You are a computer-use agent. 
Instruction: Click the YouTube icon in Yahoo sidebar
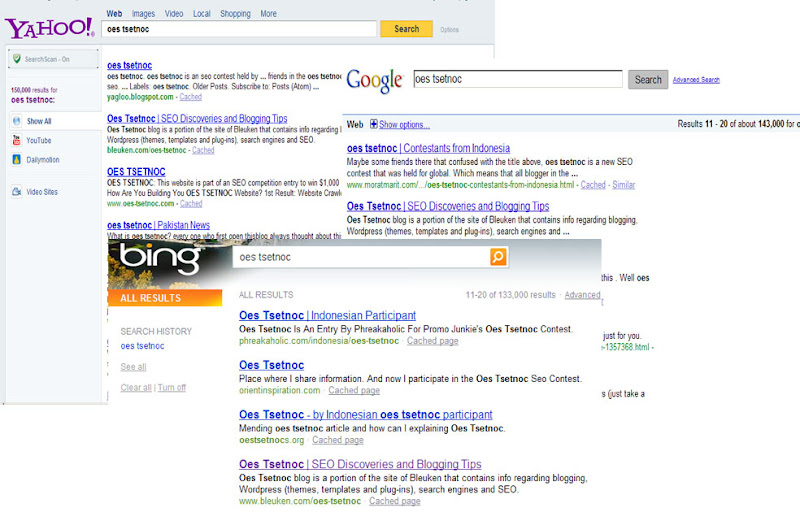point(16,140)
